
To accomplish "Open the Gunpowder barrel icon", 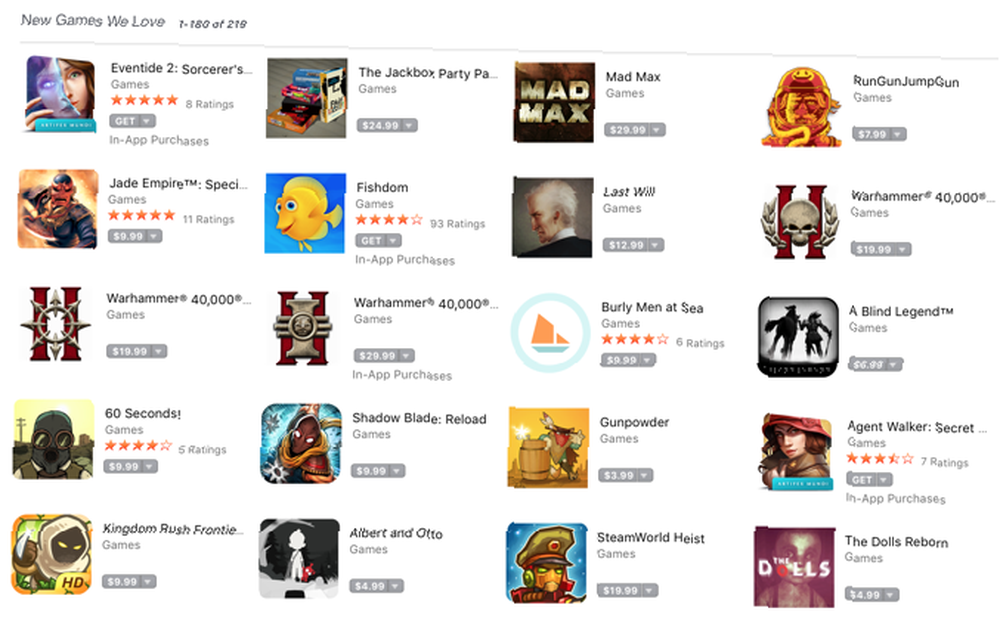I will pyautogui.click(x=548, y=448).
